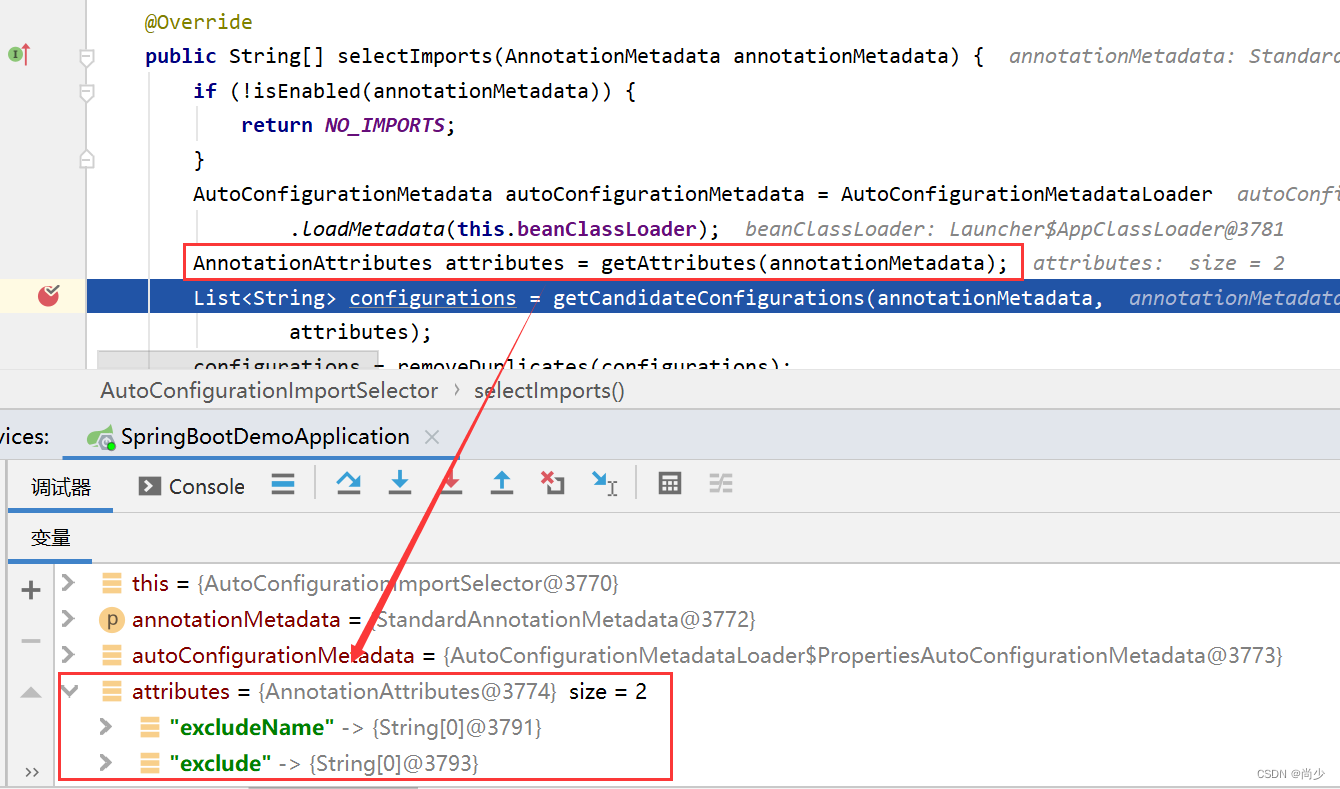Click the entry icon beside "excludeName"

pyautogui.click(x=150, y=727)
